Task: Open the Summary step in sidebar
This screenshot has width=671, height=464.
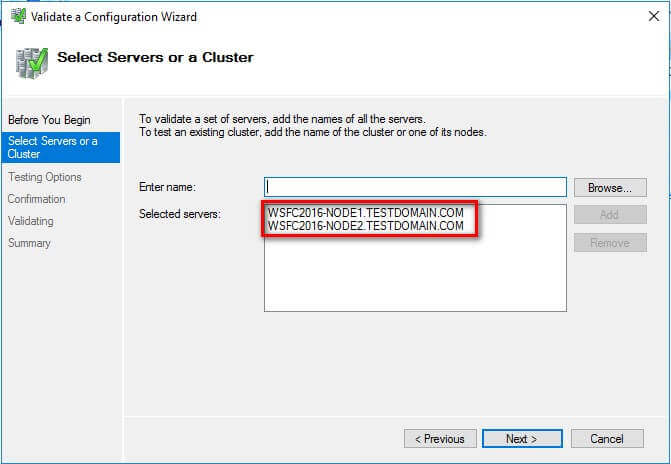Action: point(29,243)
